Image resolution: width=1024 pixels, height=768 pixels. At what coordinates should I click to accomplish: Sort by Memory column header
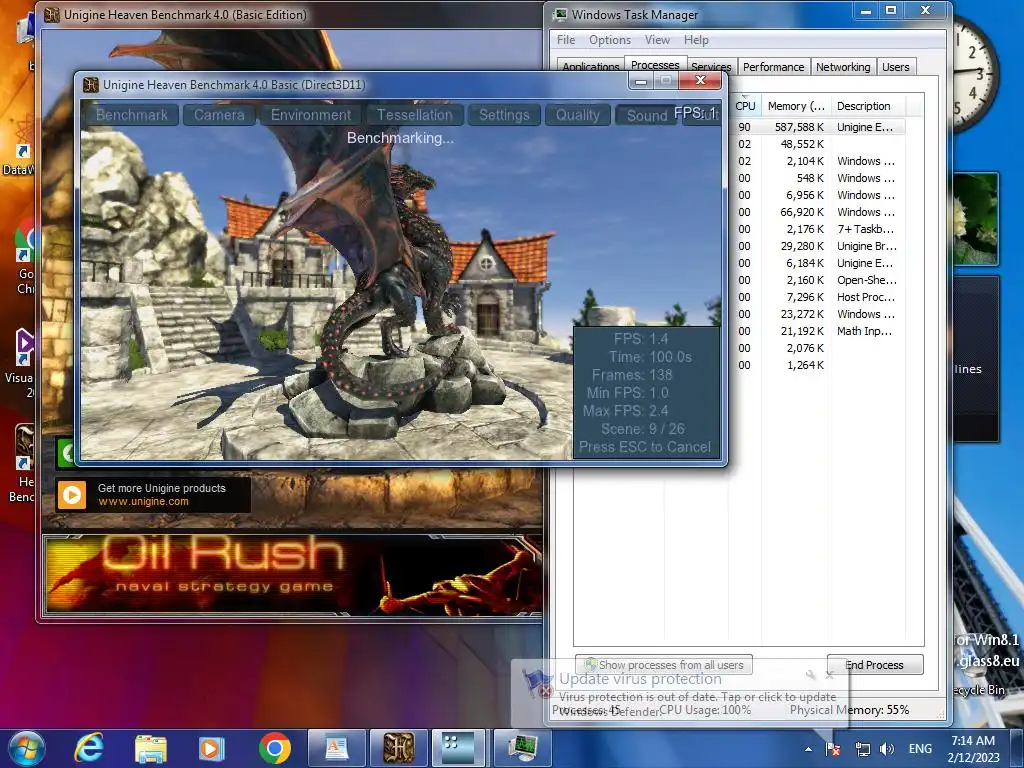pos(796,106)
